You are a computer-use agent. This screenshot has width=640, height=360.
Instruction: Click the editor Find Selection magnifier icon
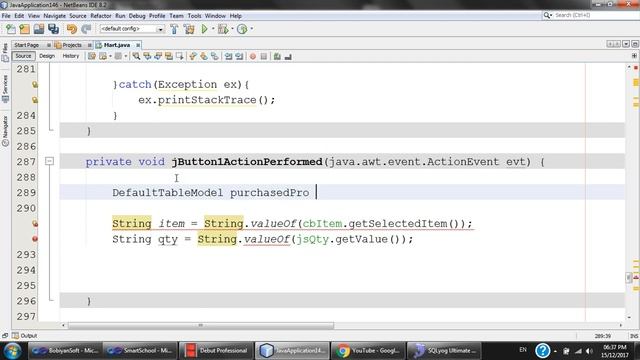136,56
